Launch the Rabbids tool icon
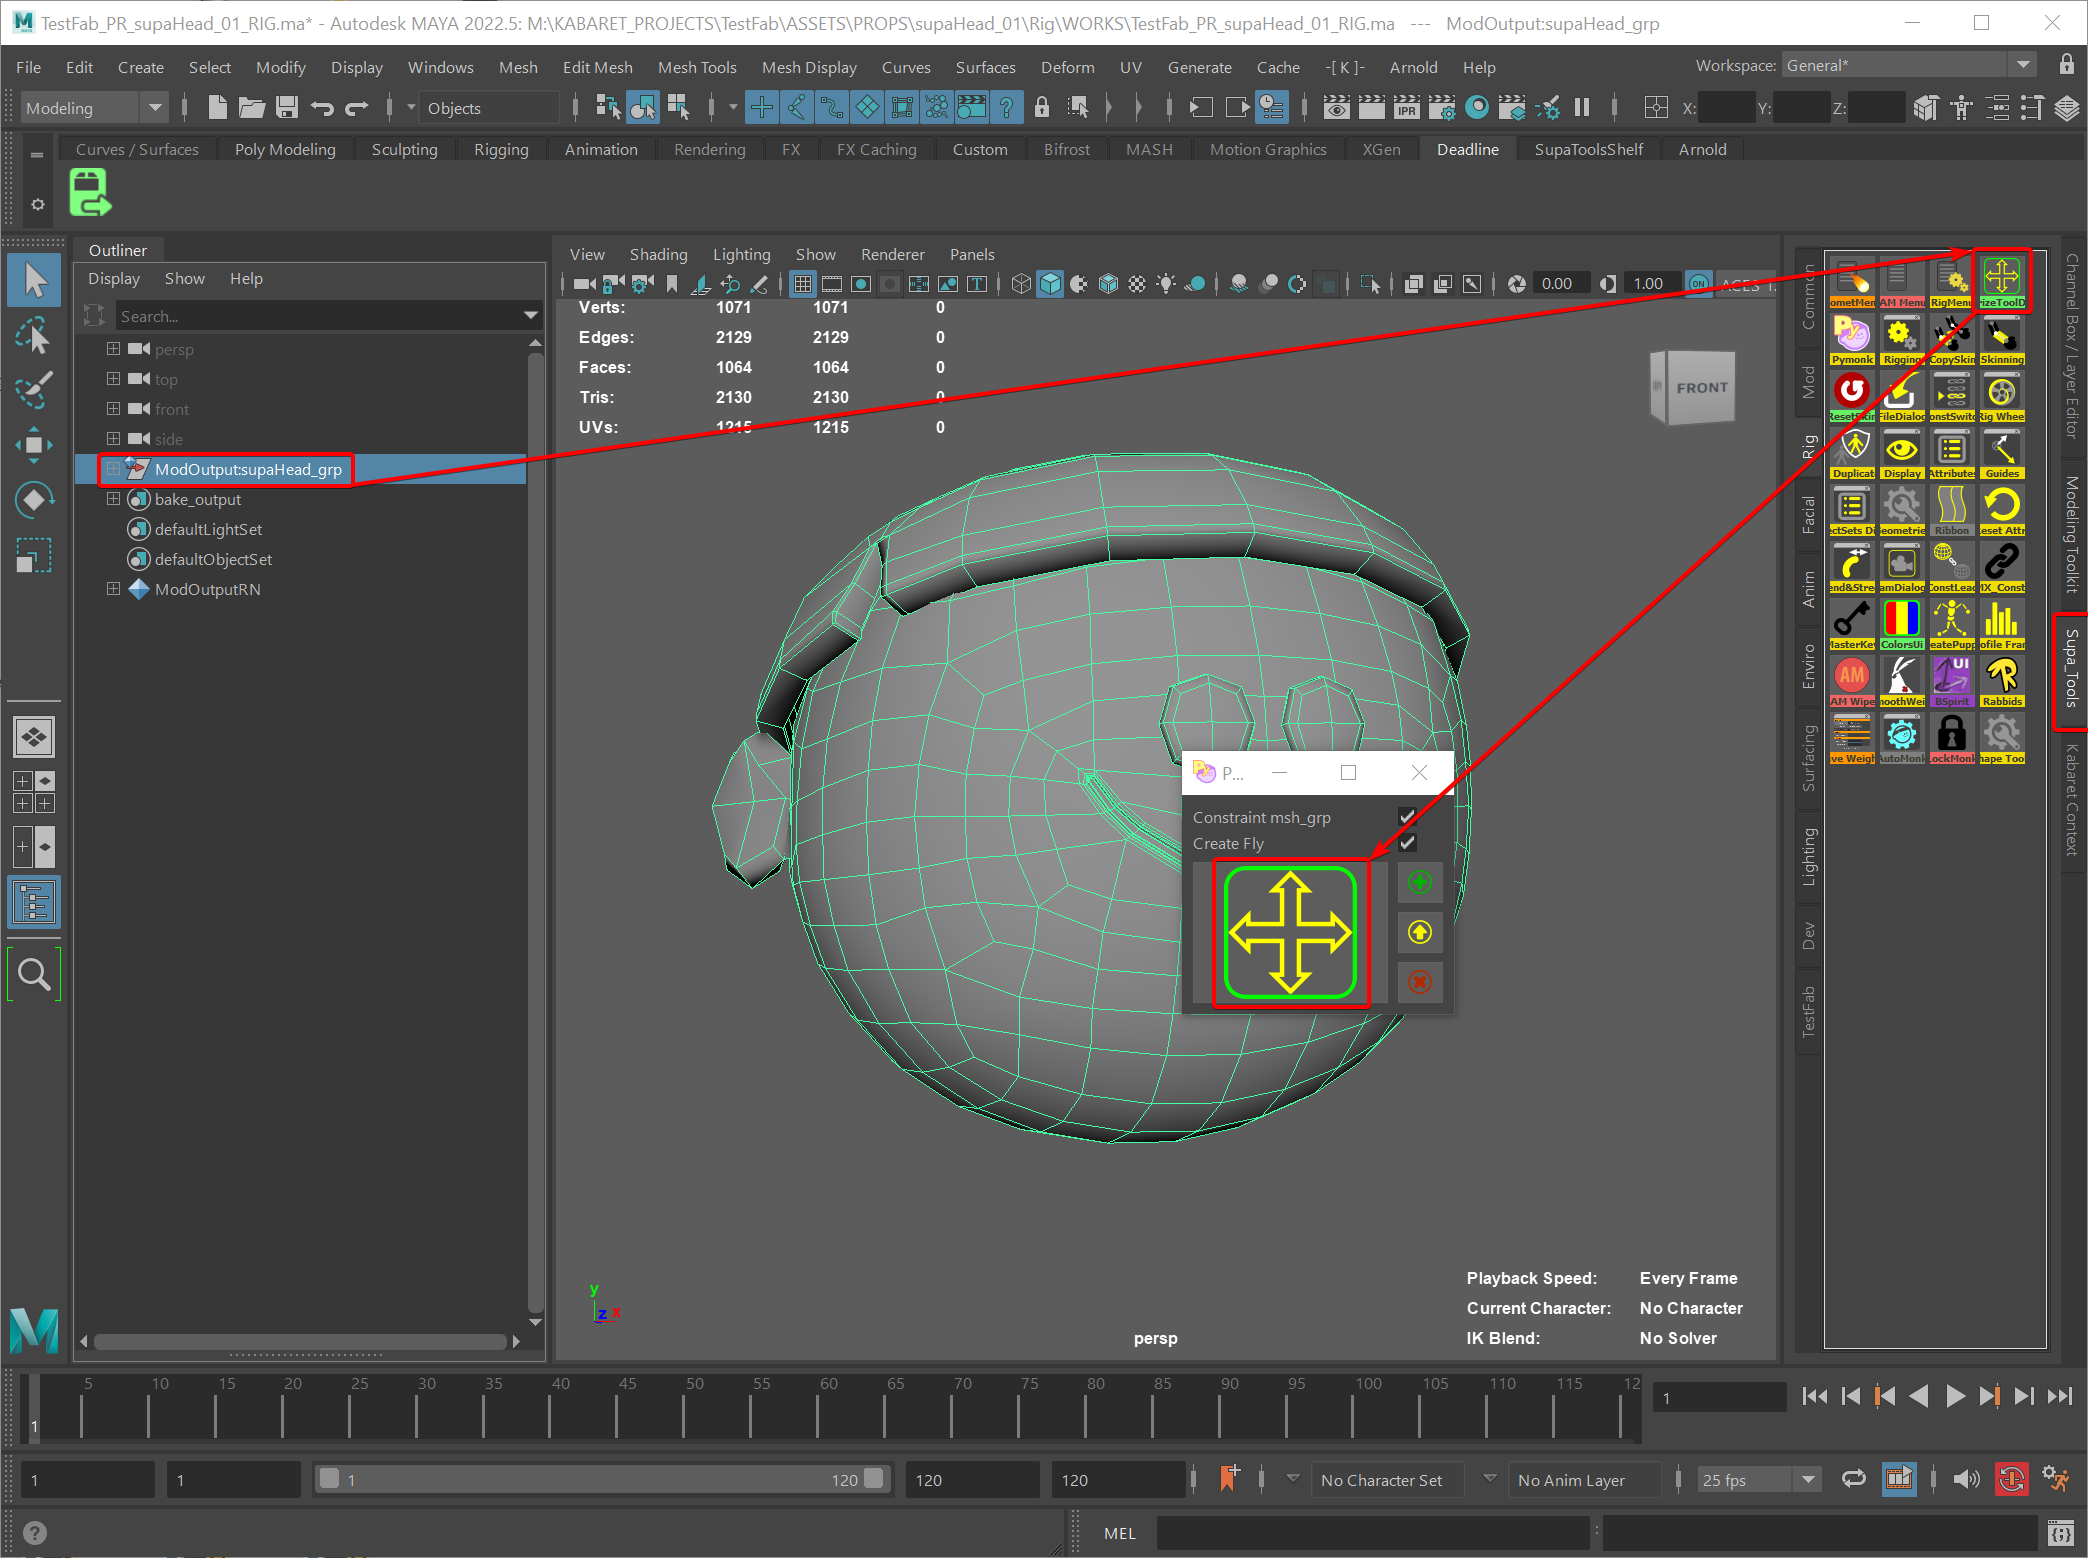The image size is (2088, 1558). pyautogui.click(x=2001, y=680)
